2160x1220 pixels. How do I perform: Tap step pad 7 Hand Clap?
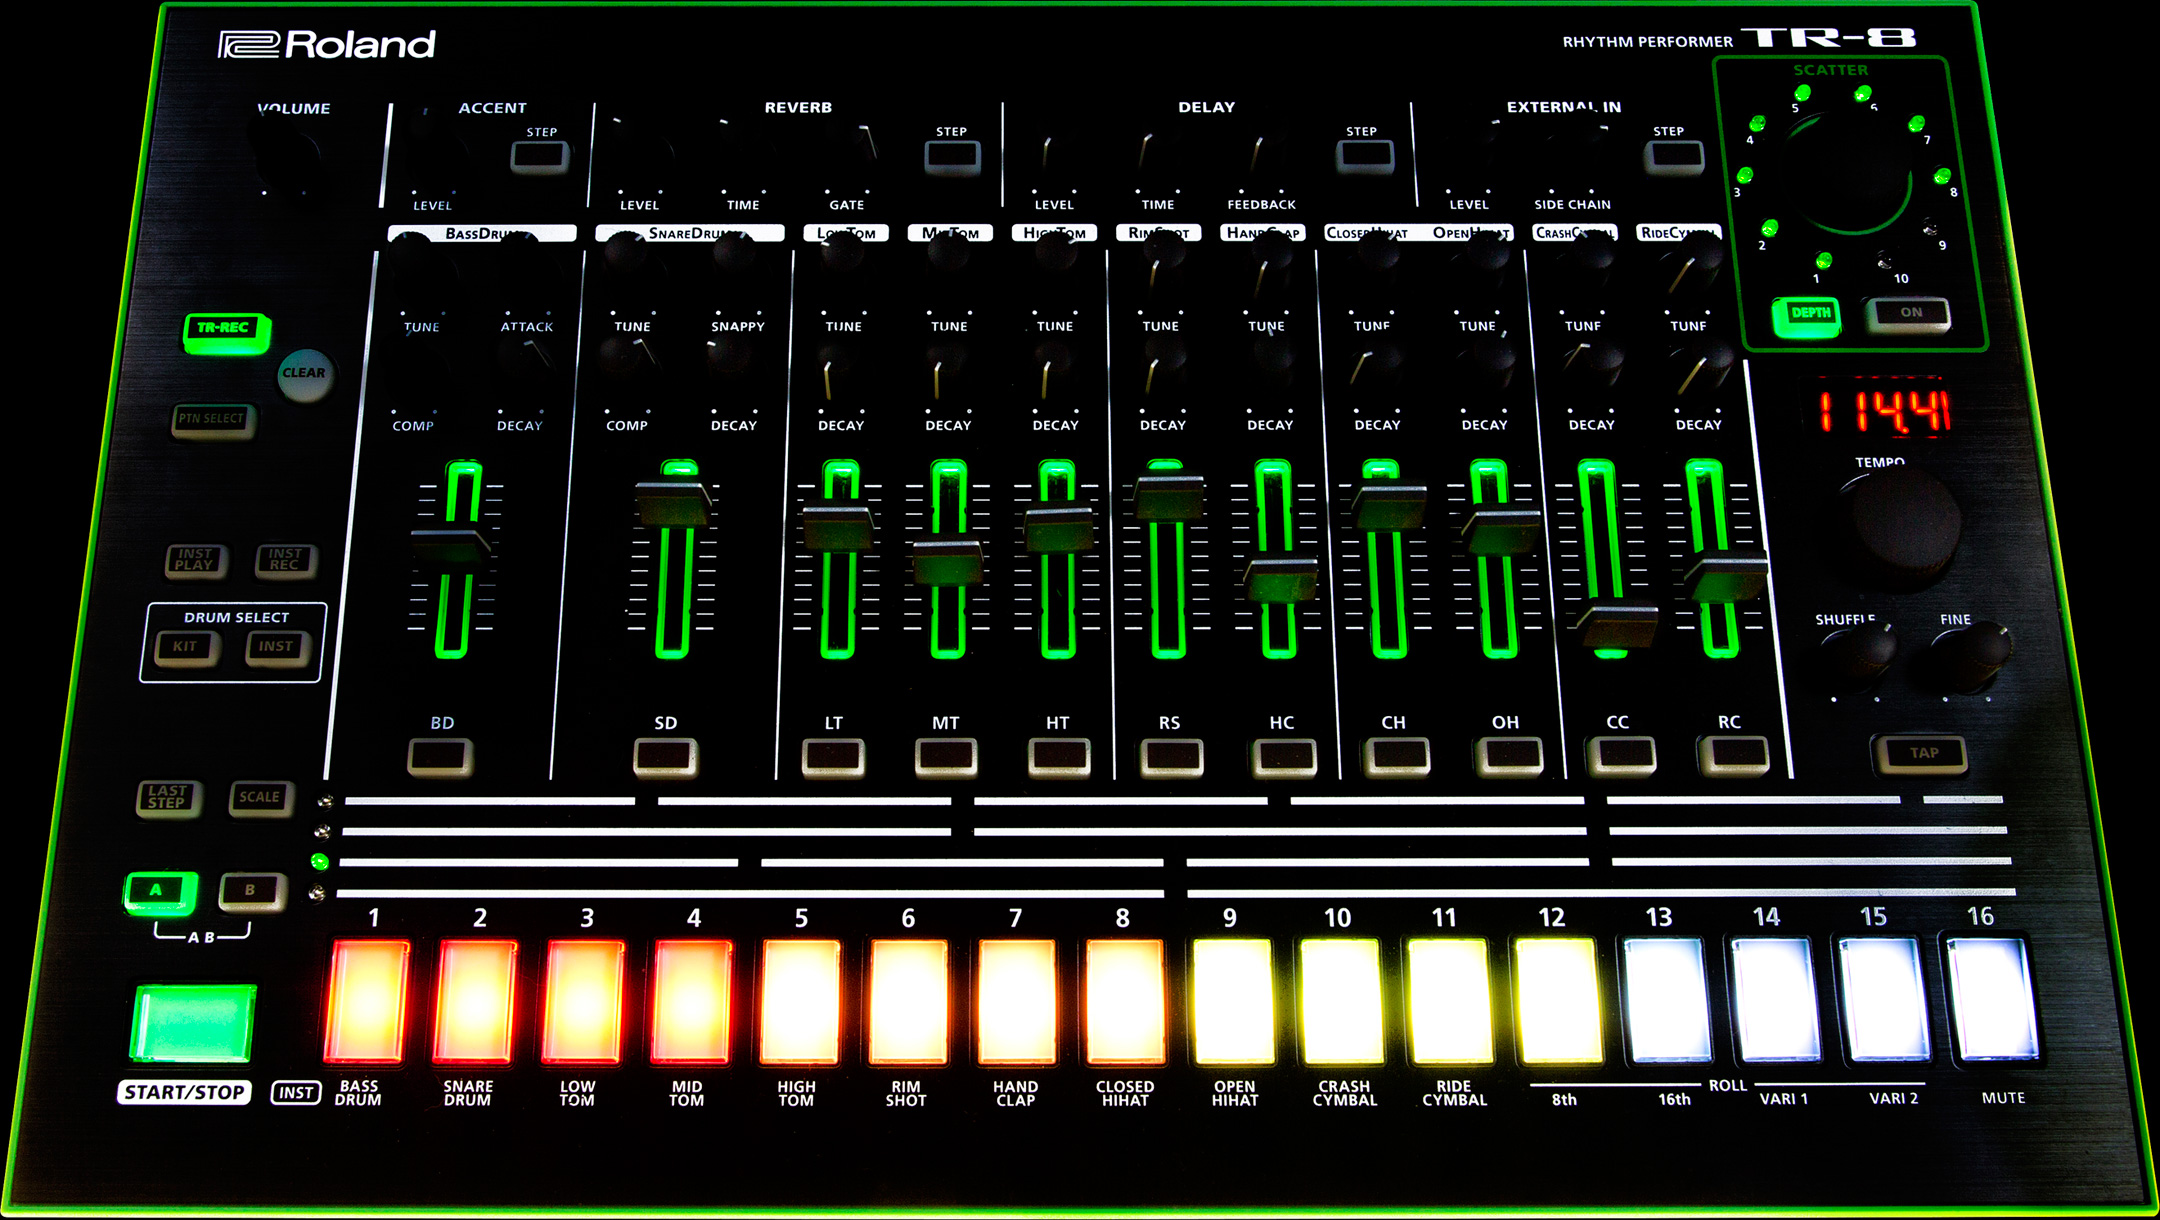[x=1017, y=1000]
